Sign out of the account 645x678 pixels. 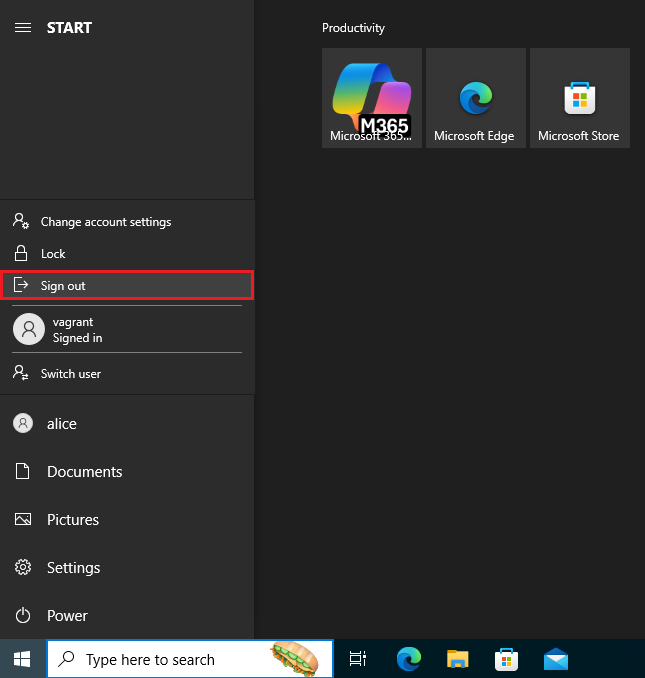pos(127,285)
